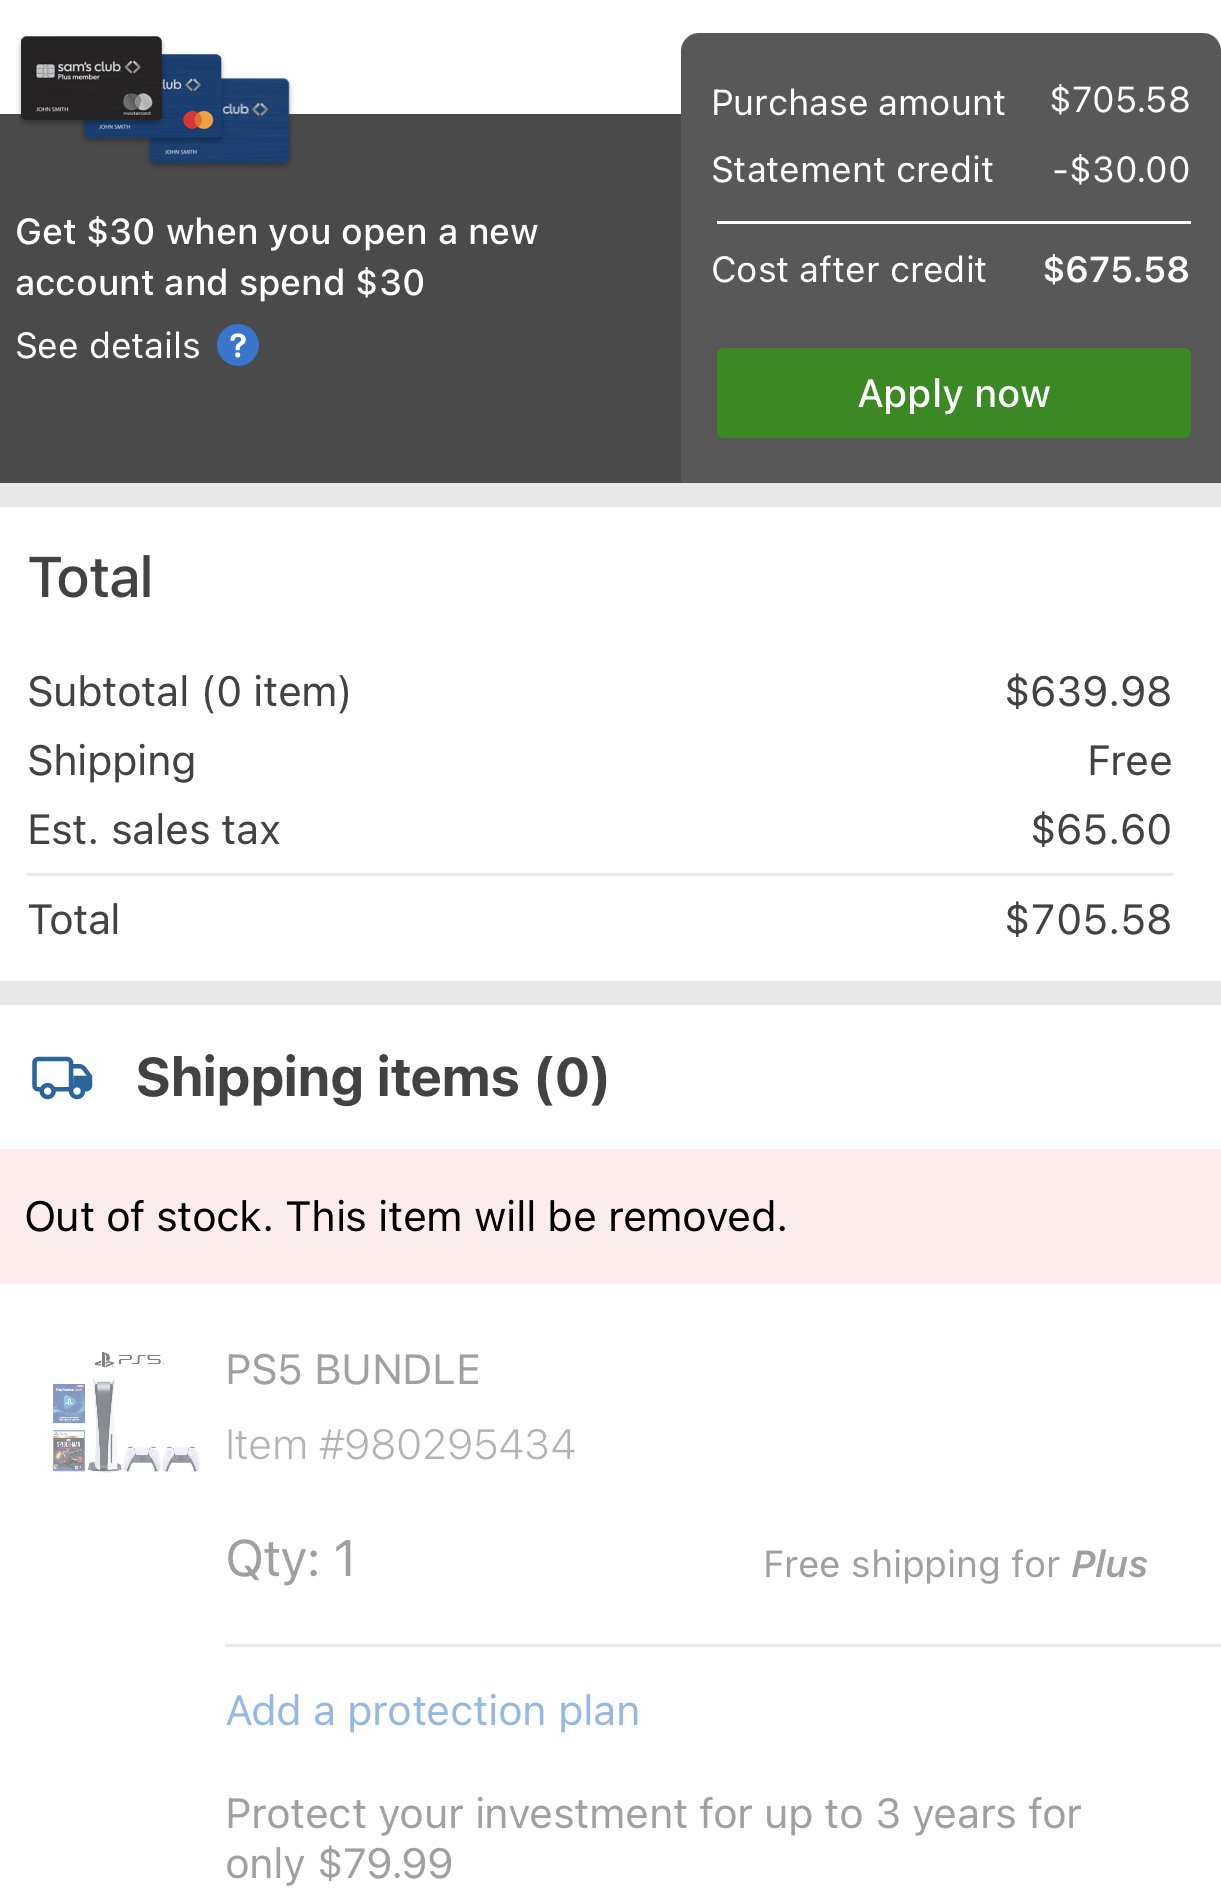Screen dimensions: 1221x1895
Task: Tap Add a protection plan link
Action: point(432,1711)
